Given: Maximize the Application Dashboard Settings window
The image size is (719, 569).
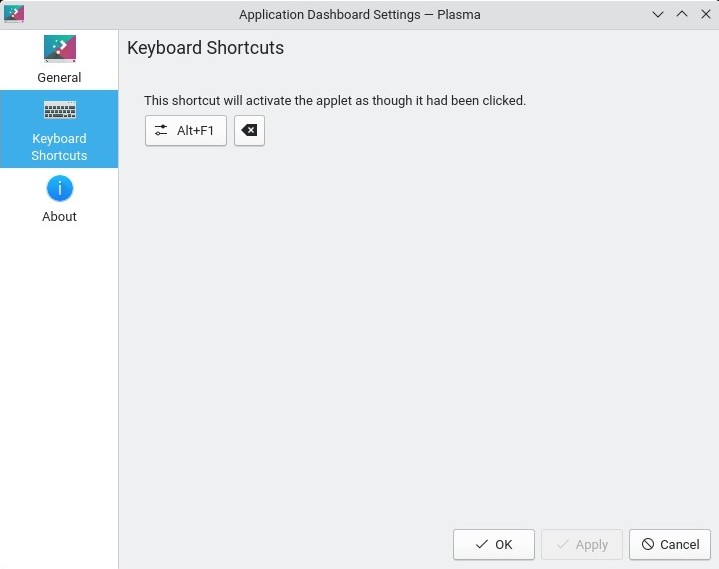Looking at the screenshot, I should (x=682, y=14).
